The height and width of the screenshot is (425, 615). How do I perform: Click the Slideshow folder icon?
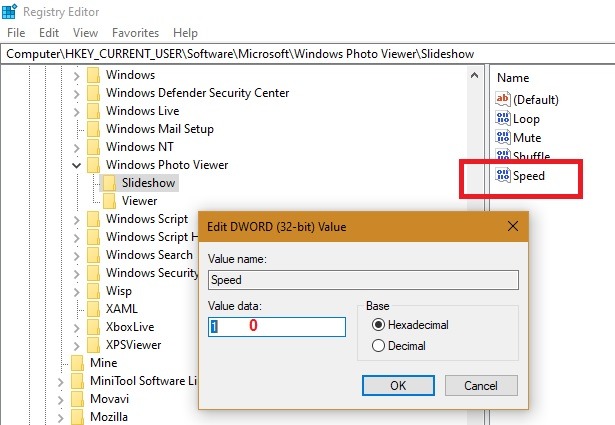[x=109, y=183]
